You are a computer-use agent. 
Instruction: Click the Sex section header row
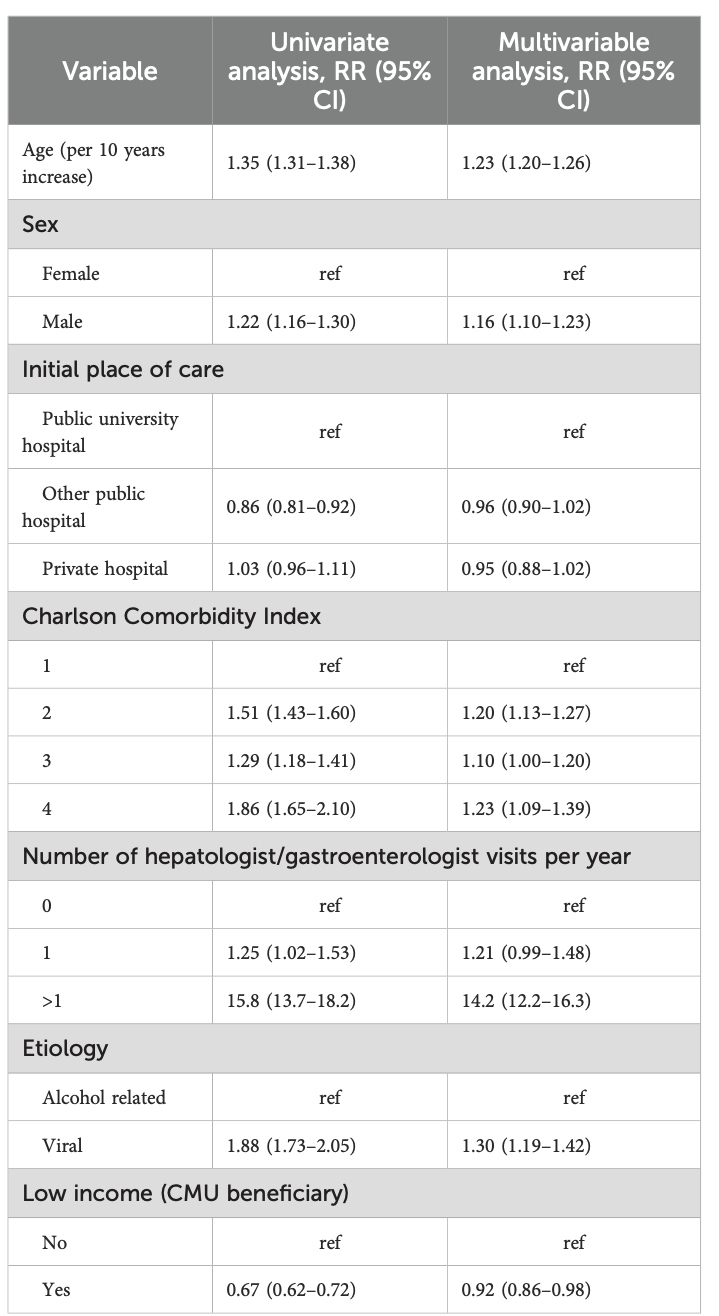point(41,224)
